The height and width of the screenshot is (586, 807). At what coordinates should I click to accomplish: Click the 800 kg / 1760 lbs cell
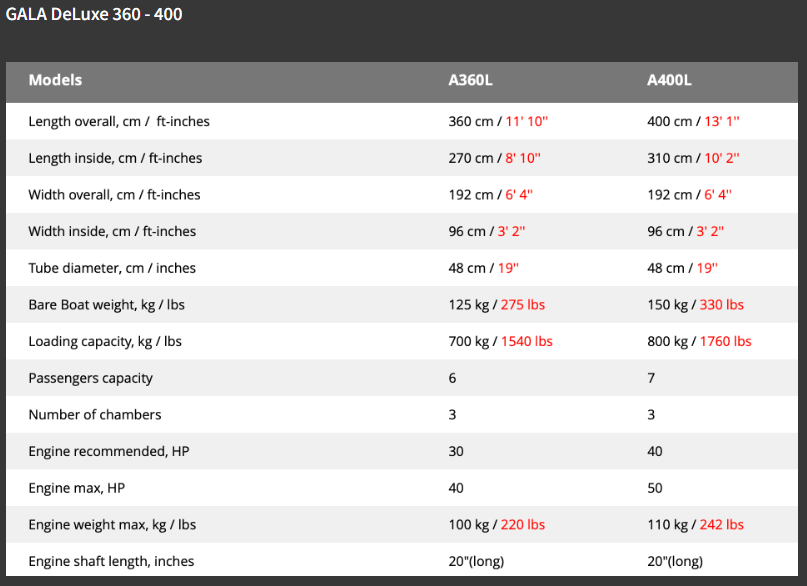click(x=699, y=341)
